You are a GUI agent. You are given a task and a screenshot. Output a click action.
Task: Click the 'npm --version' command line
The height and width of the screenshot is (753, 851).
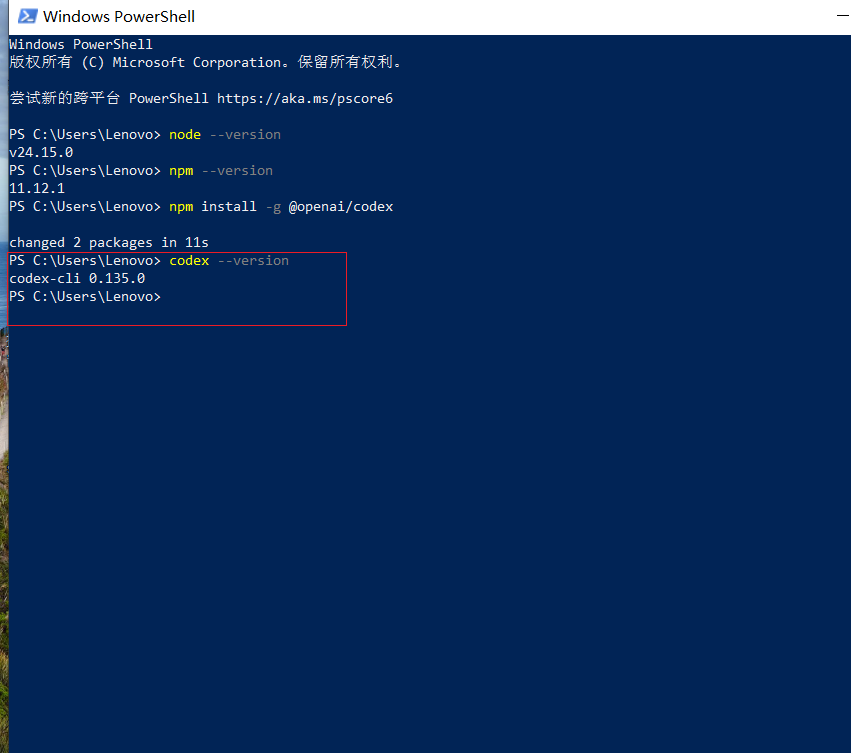141,170
